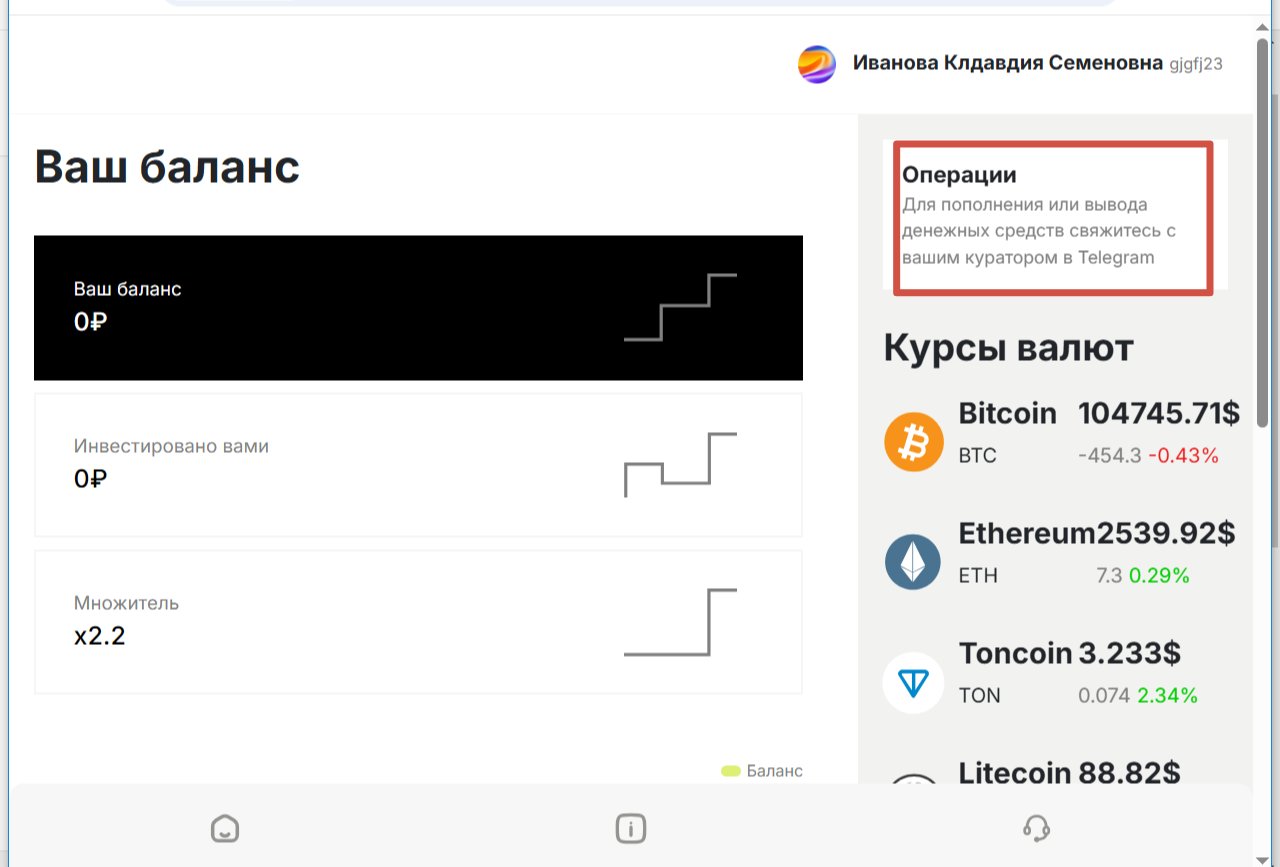
Task: Toggle the 'Баланс' chart legend item
Action: [762, 771]
